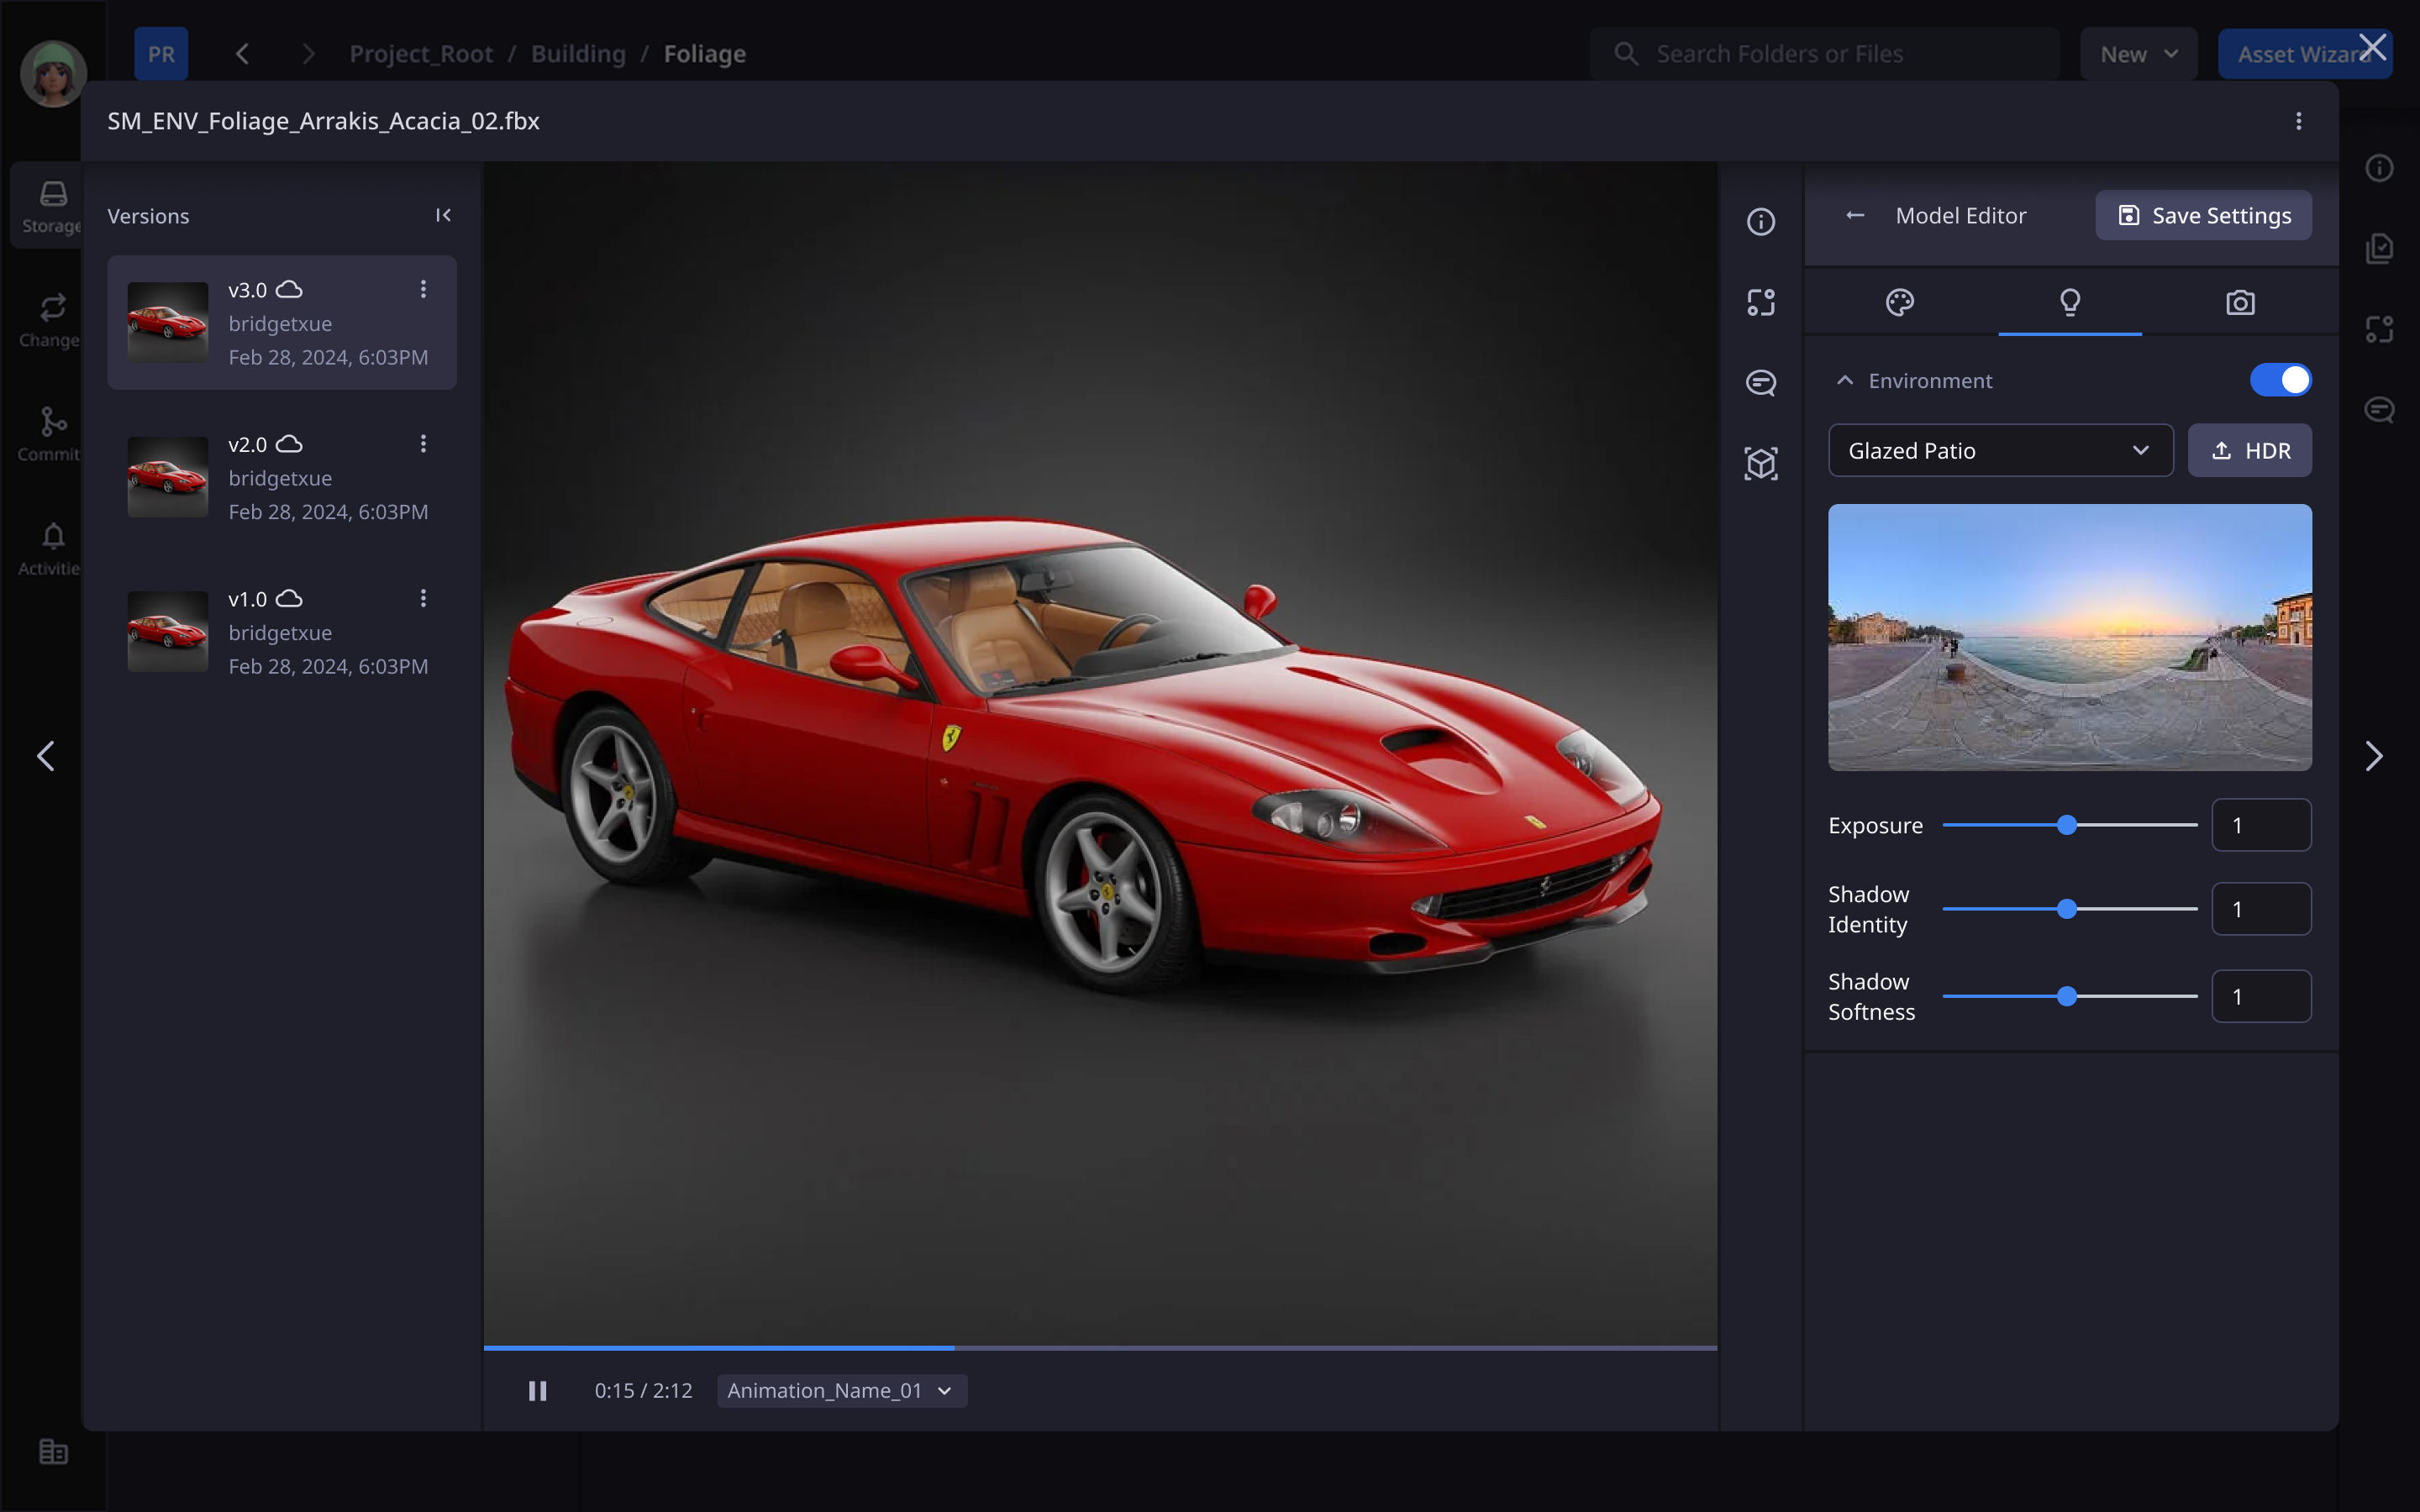
Task: Click the file name SM_ENV_Foliage_Arrakis_Acacia_02.fbx
Action: [x=323, y=121]
